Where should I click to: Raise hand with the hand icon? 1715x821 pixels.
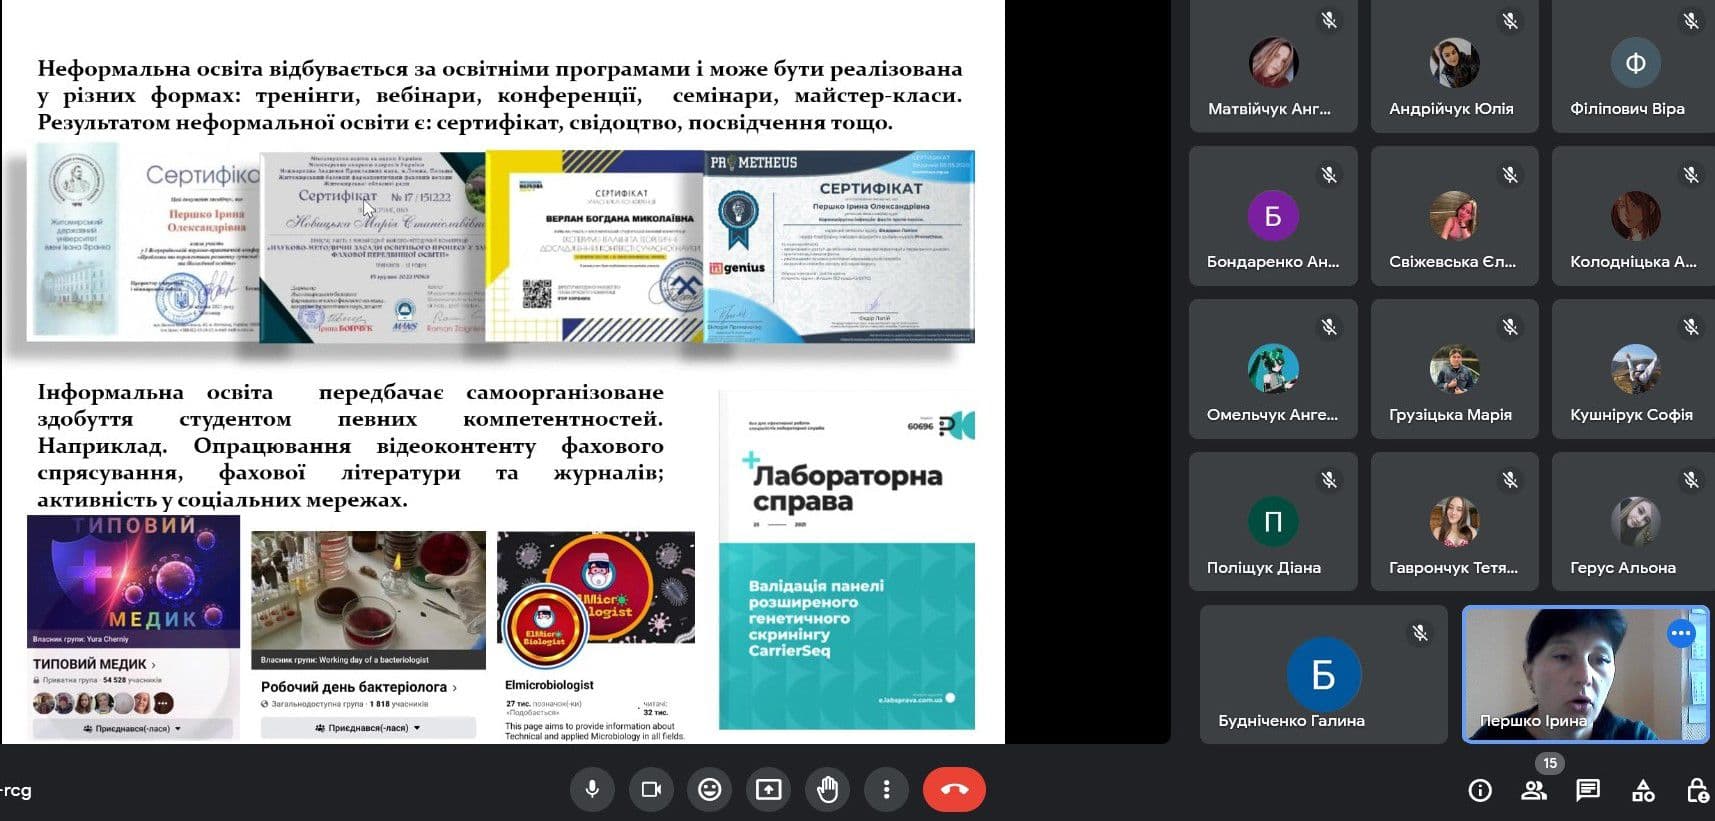pos(827,790)
